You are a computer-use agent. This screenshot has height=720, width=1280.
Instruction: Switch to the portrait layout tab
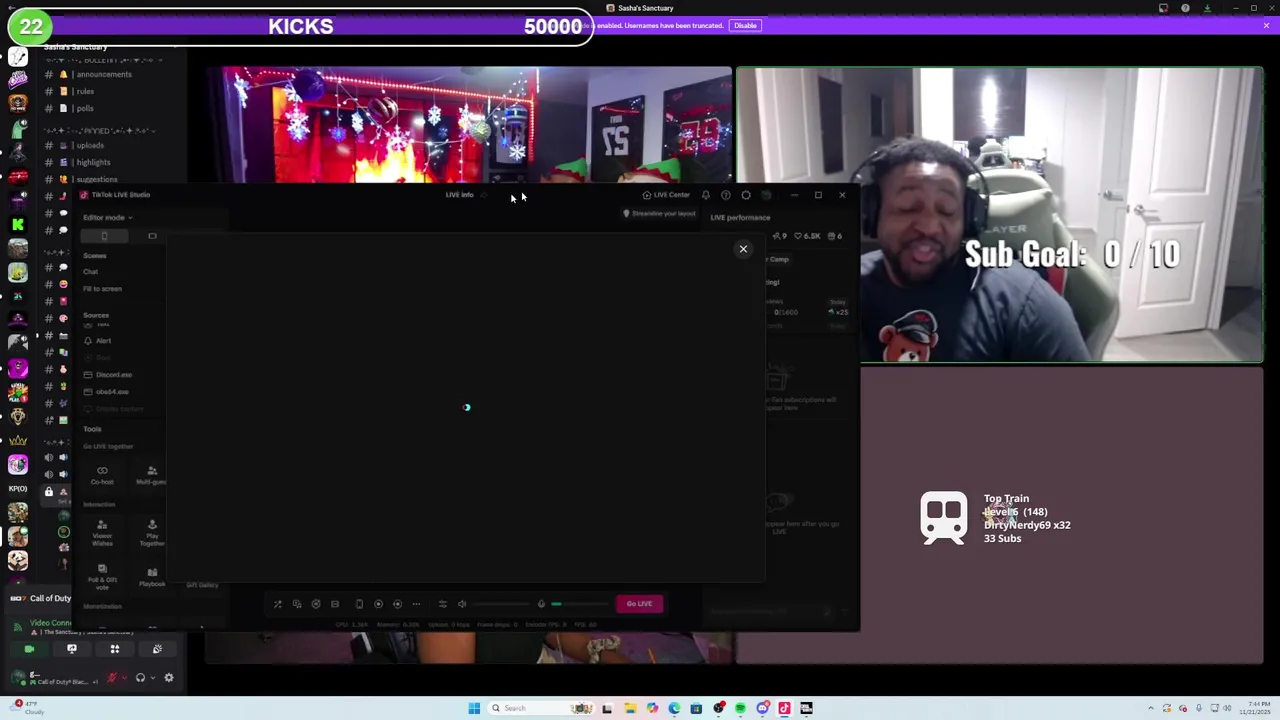coord(104,236)
